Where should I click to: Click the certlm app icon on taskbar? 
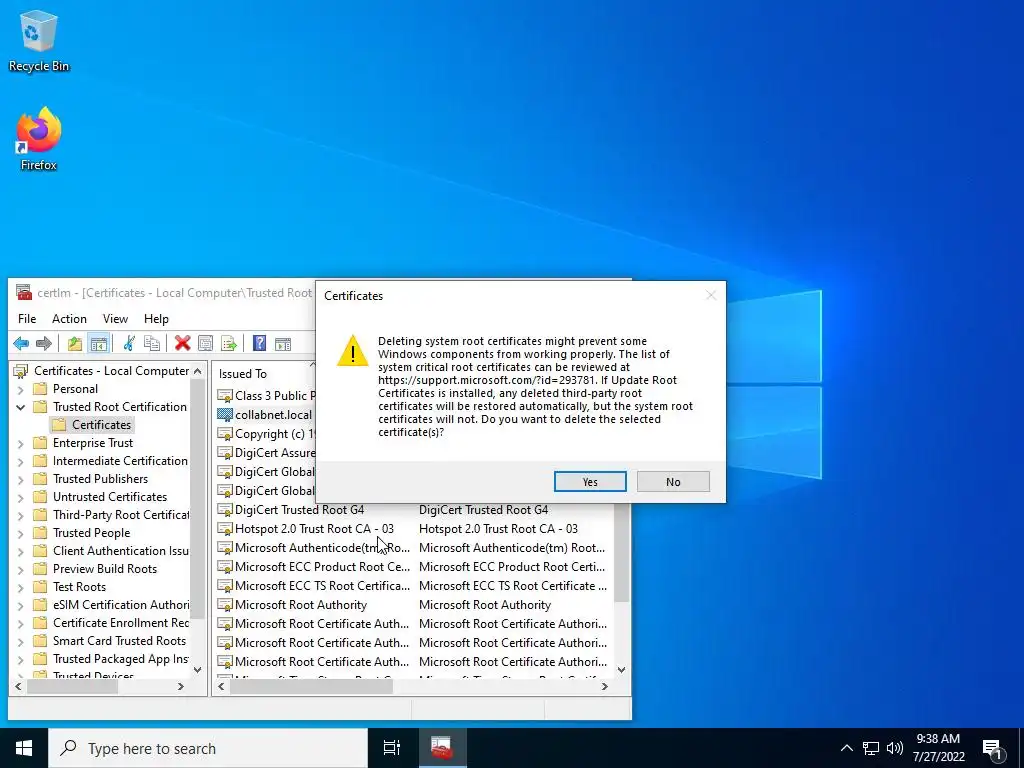coord(441,748)
